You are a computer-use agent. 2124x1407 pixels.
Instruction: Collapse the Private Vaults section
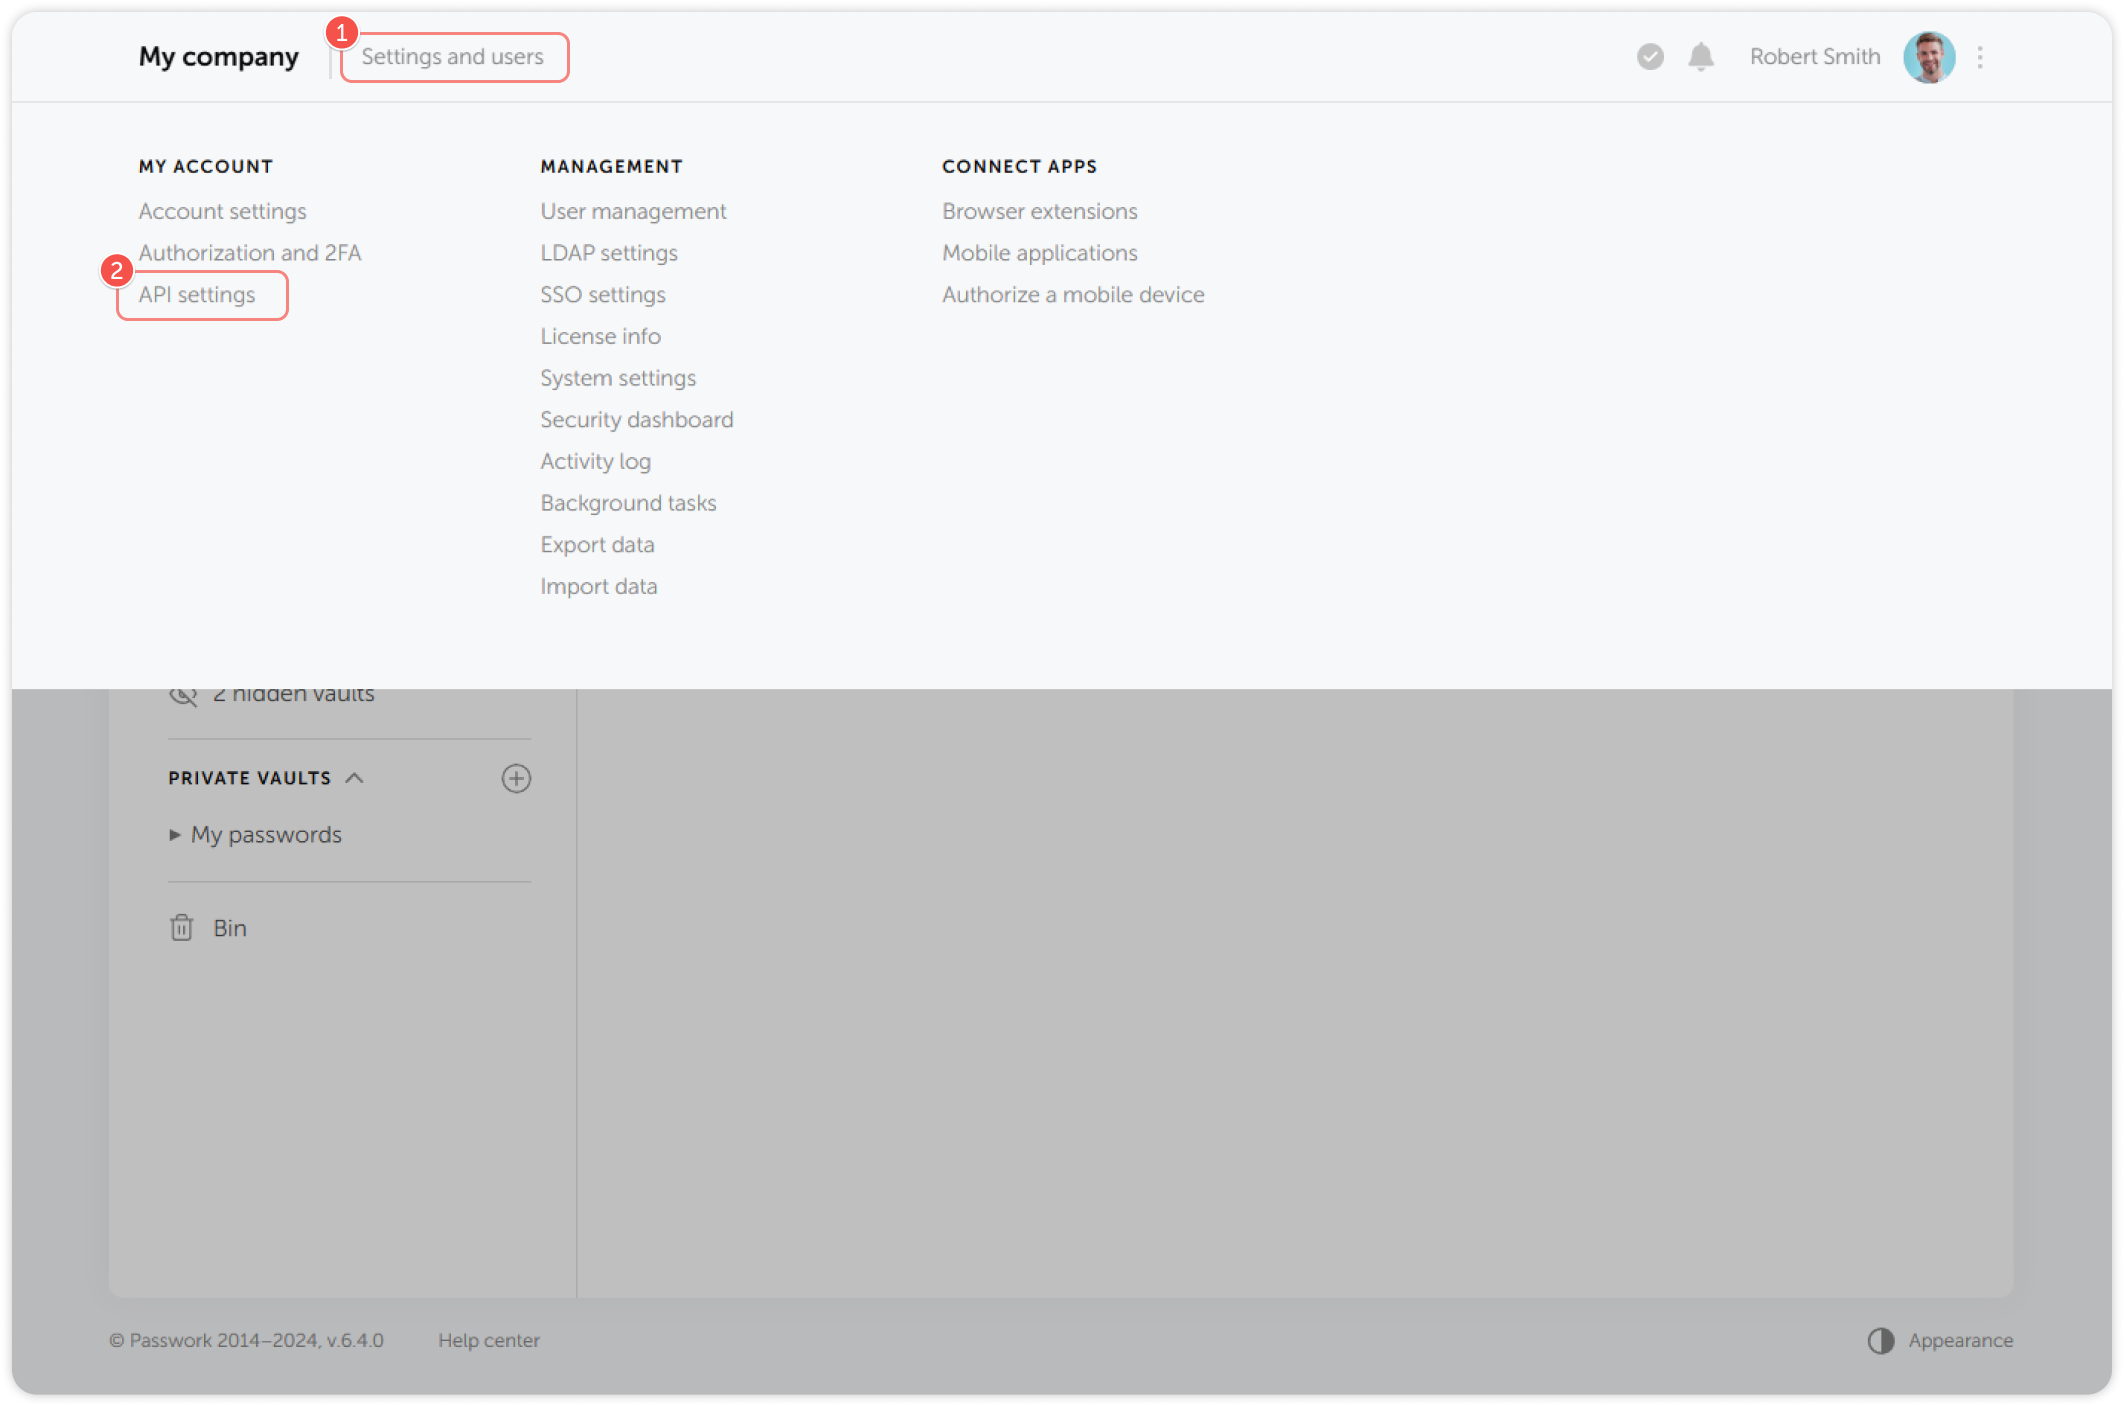(x=354, y=778)
